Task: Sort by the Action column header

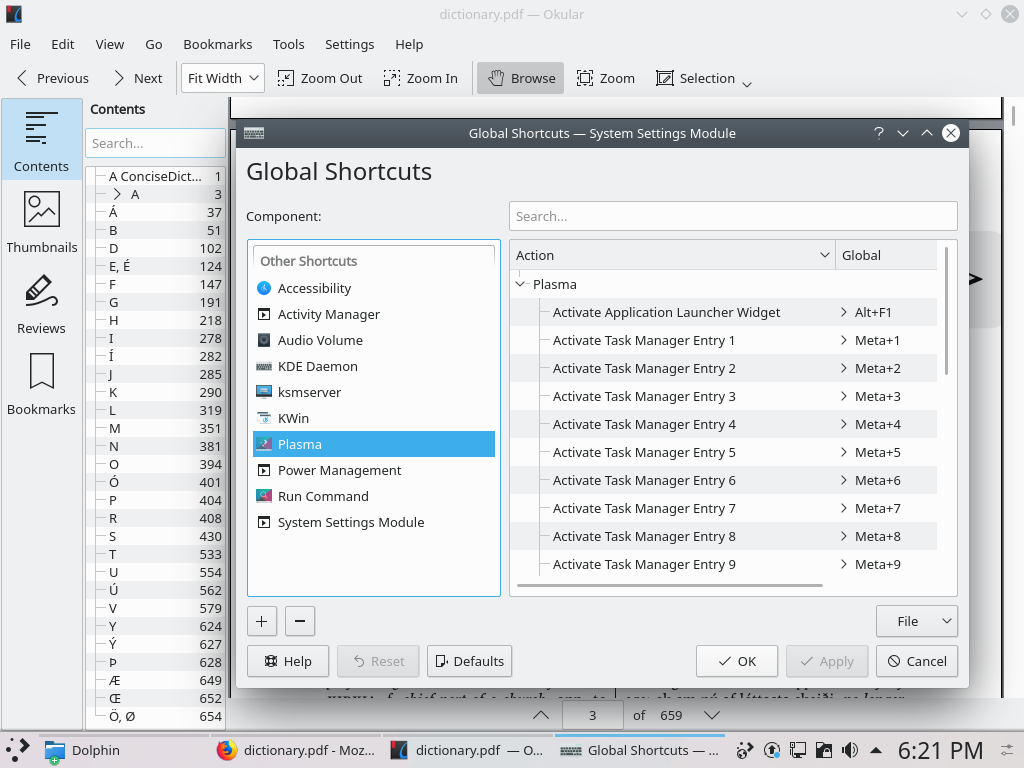Action: (672, 255)
